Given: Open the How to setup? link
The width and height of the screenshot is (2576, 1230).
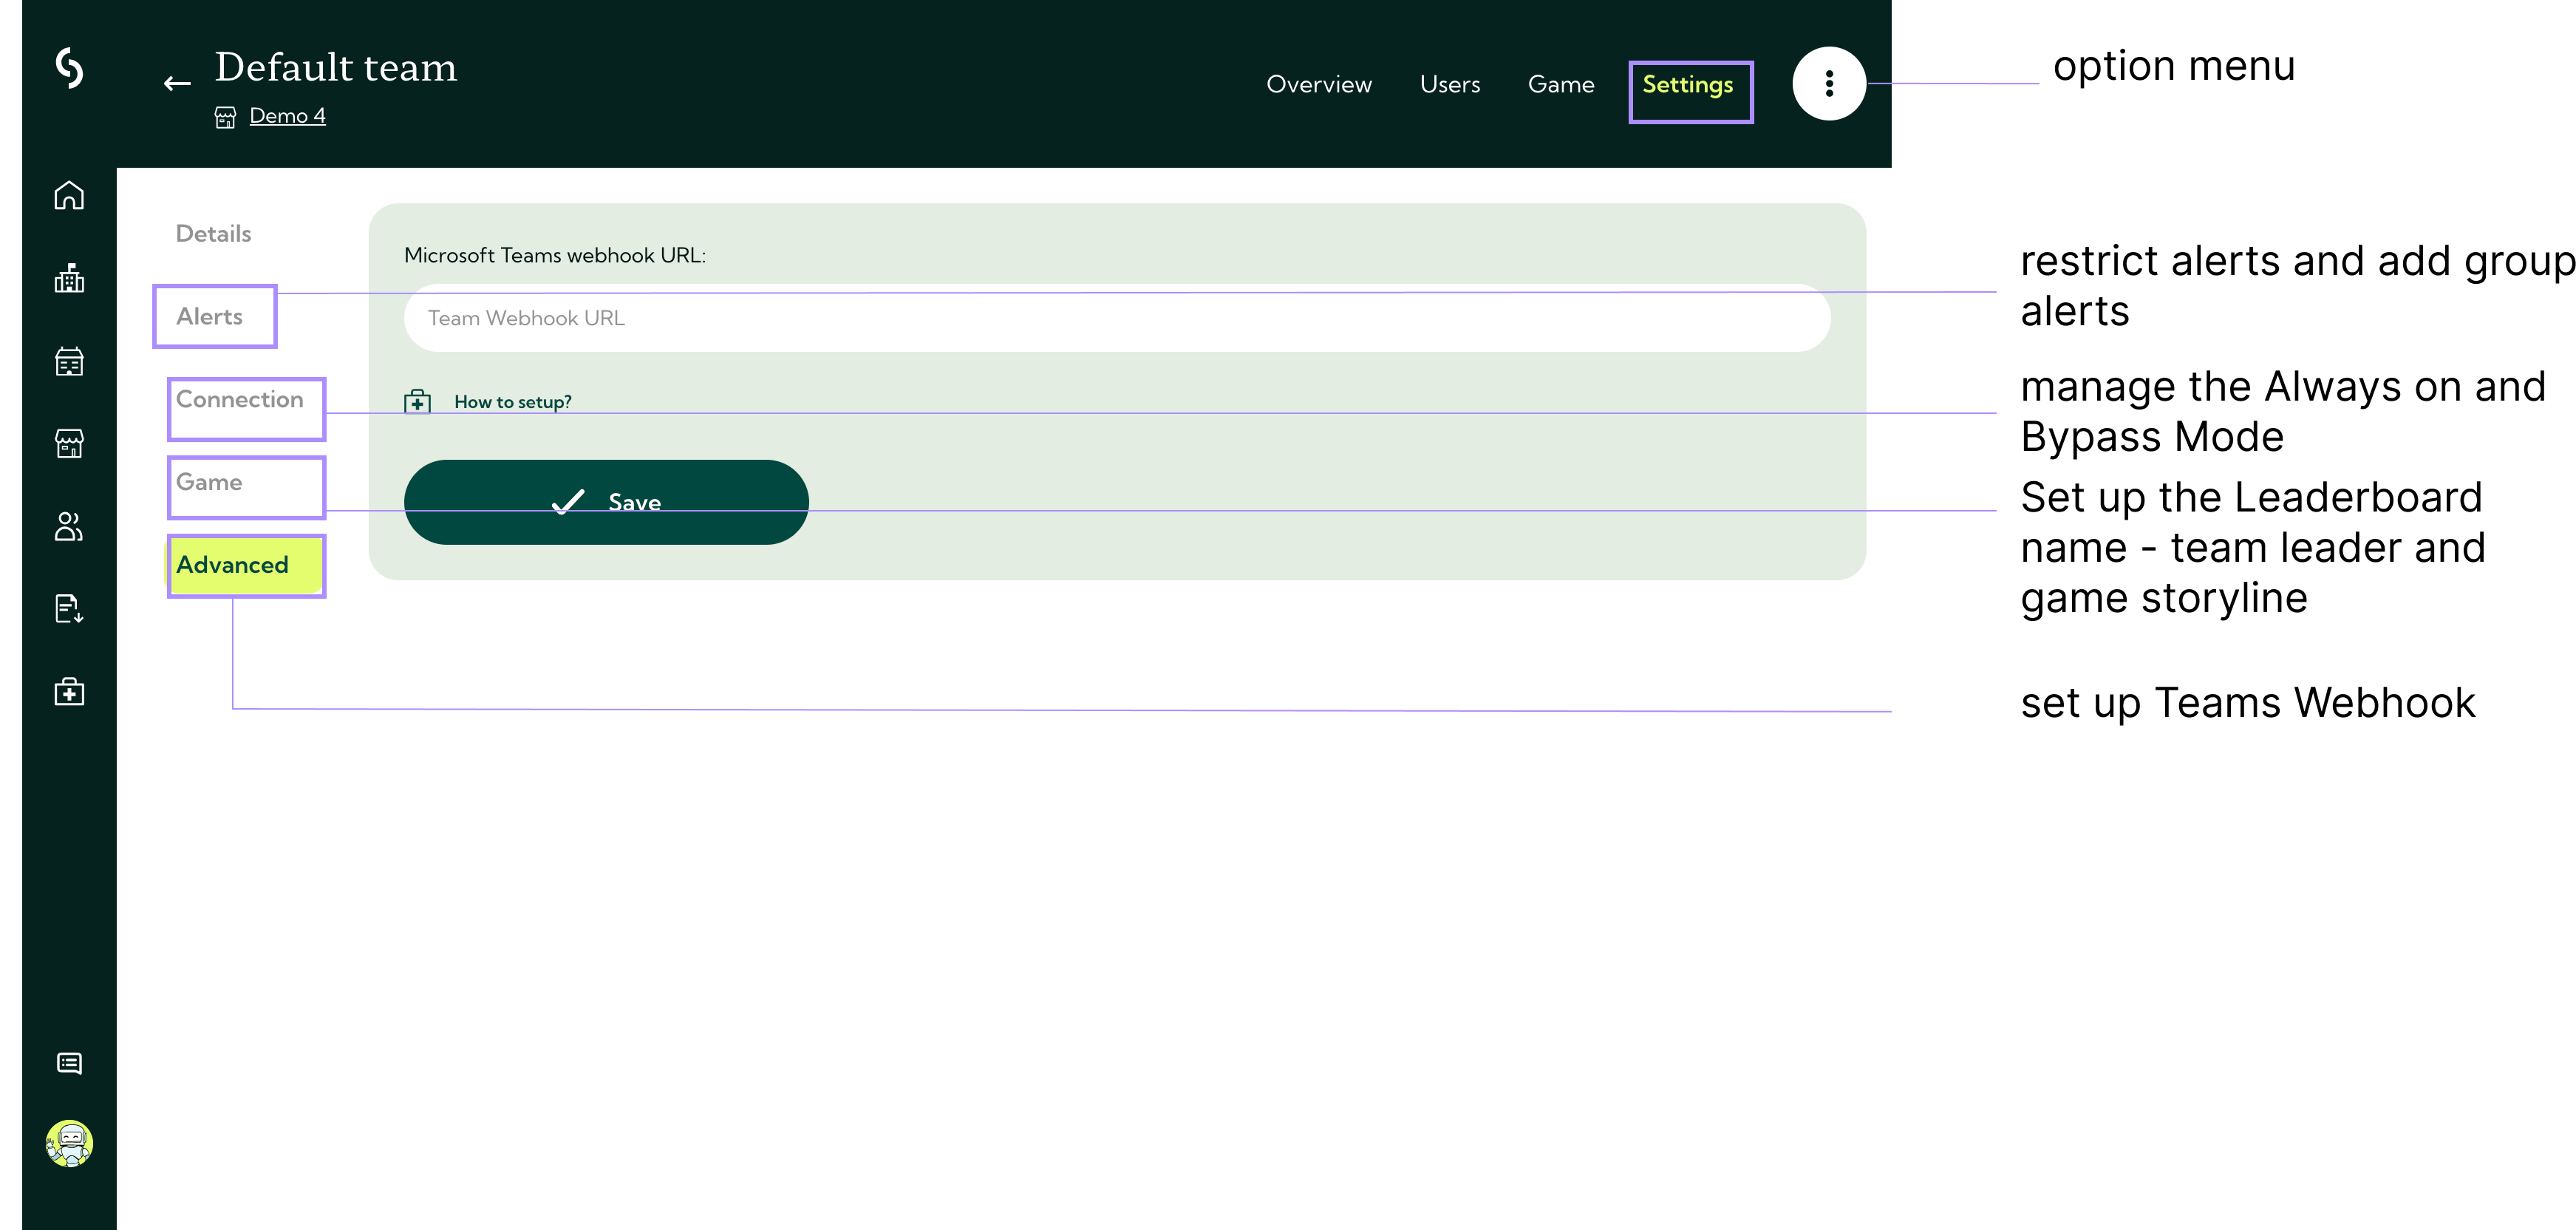Looking at the screenshot, I should [x=512, y=402].
